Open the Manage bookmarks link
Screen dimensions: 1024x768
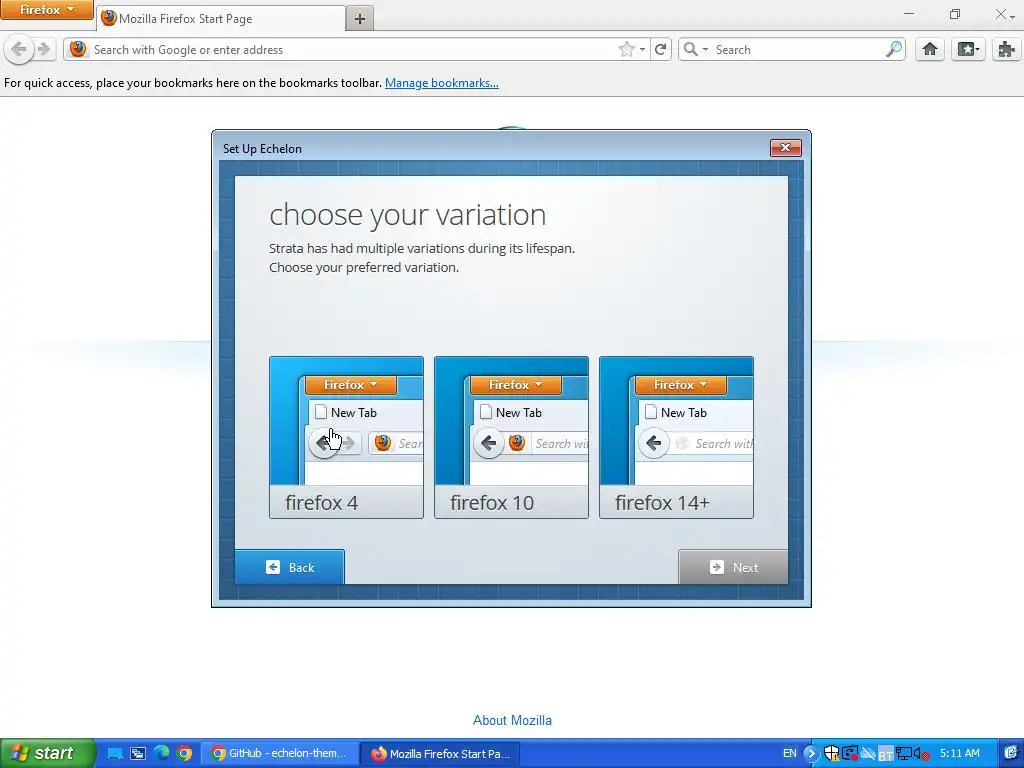(x=441, y=83)
